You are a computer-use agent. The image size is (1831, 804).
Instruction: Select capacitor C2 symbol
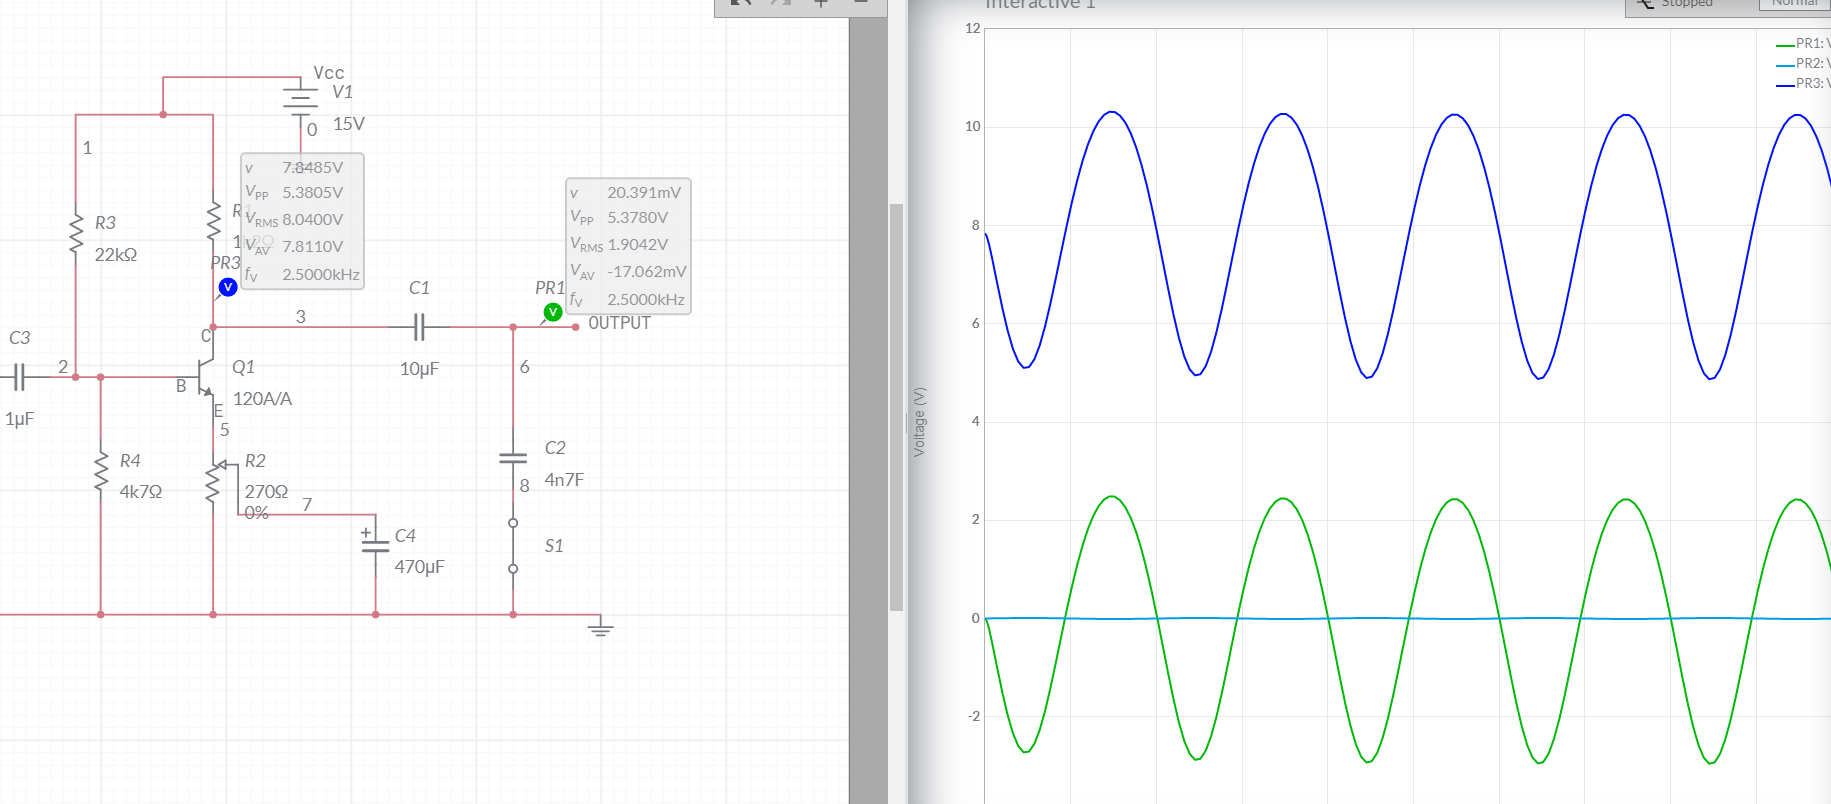pyautogui.click(x=513, y=458)
